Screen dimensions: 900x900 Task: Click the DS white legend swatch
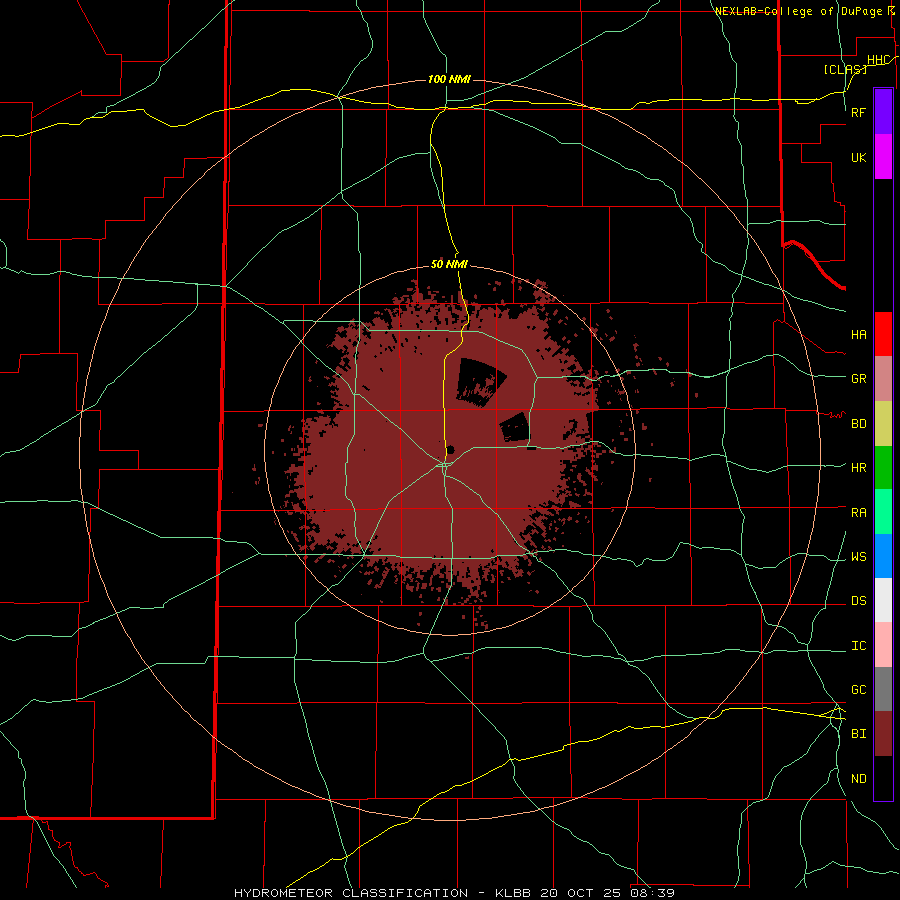click(x=883, y=600)
